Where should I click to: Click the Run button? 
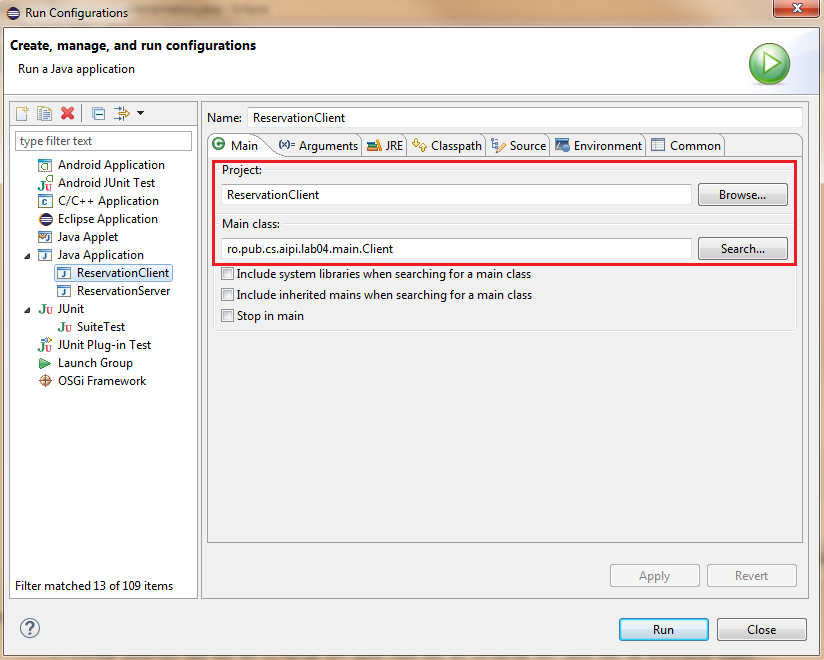pos(663,630)
